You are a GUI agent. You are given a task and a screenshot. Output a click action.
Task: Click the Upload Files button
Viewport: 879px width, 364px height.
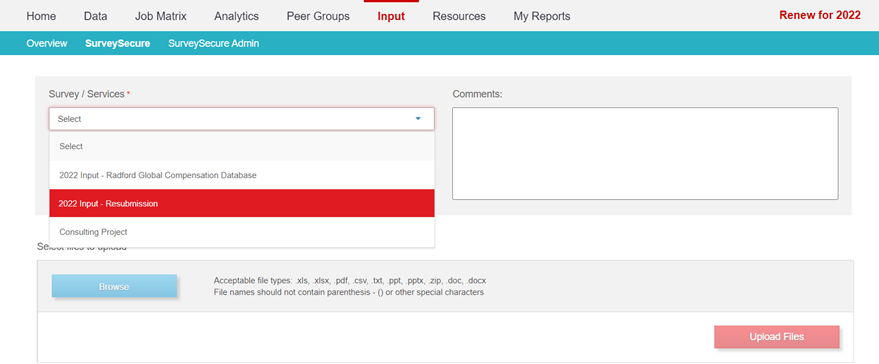pos(776,337)
